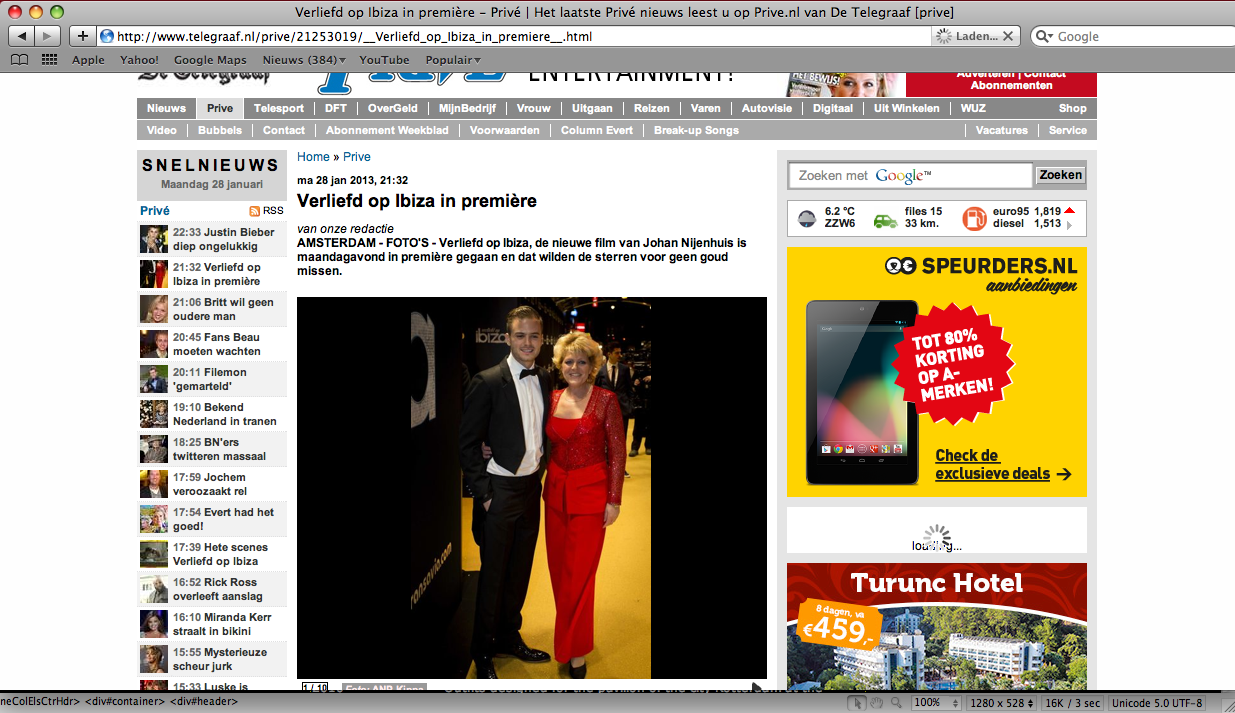Image resolution: width=1235 pixels, height=713 pixels.
Task: Select the hand pan tool in status bar
Action: (x=877, y=703)
